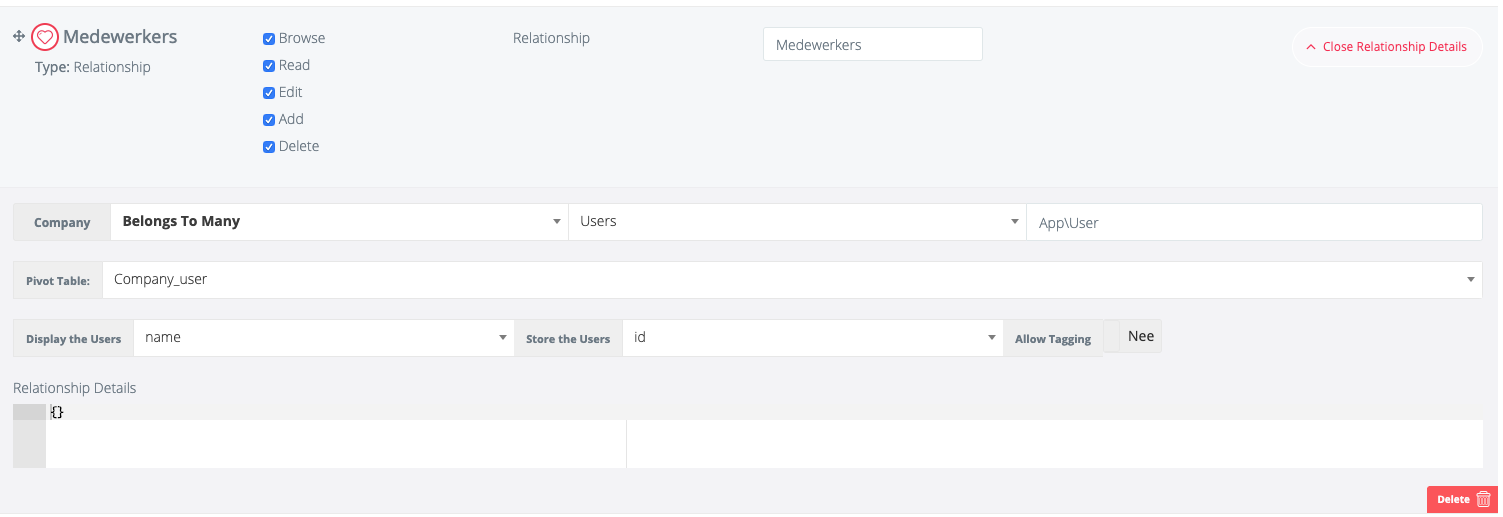The width and height of the screenshot is (1503, 517).
Task: Close Relationship Details panel
Action: pyautogui.click(x=1386, y=47)
